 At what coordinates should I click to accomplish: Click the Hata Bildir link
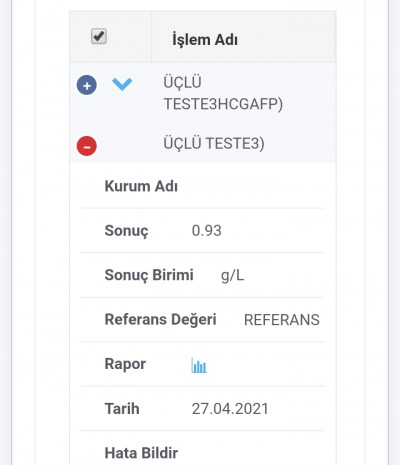(x=141, y=453)
